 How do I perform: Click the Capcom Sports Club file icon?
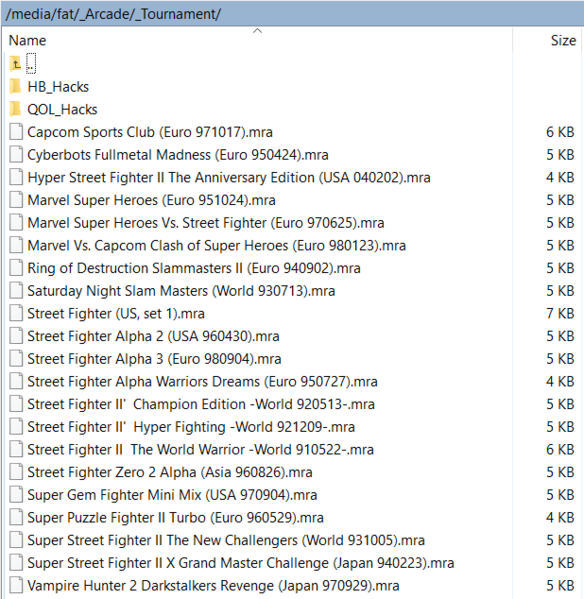(16, 132)
